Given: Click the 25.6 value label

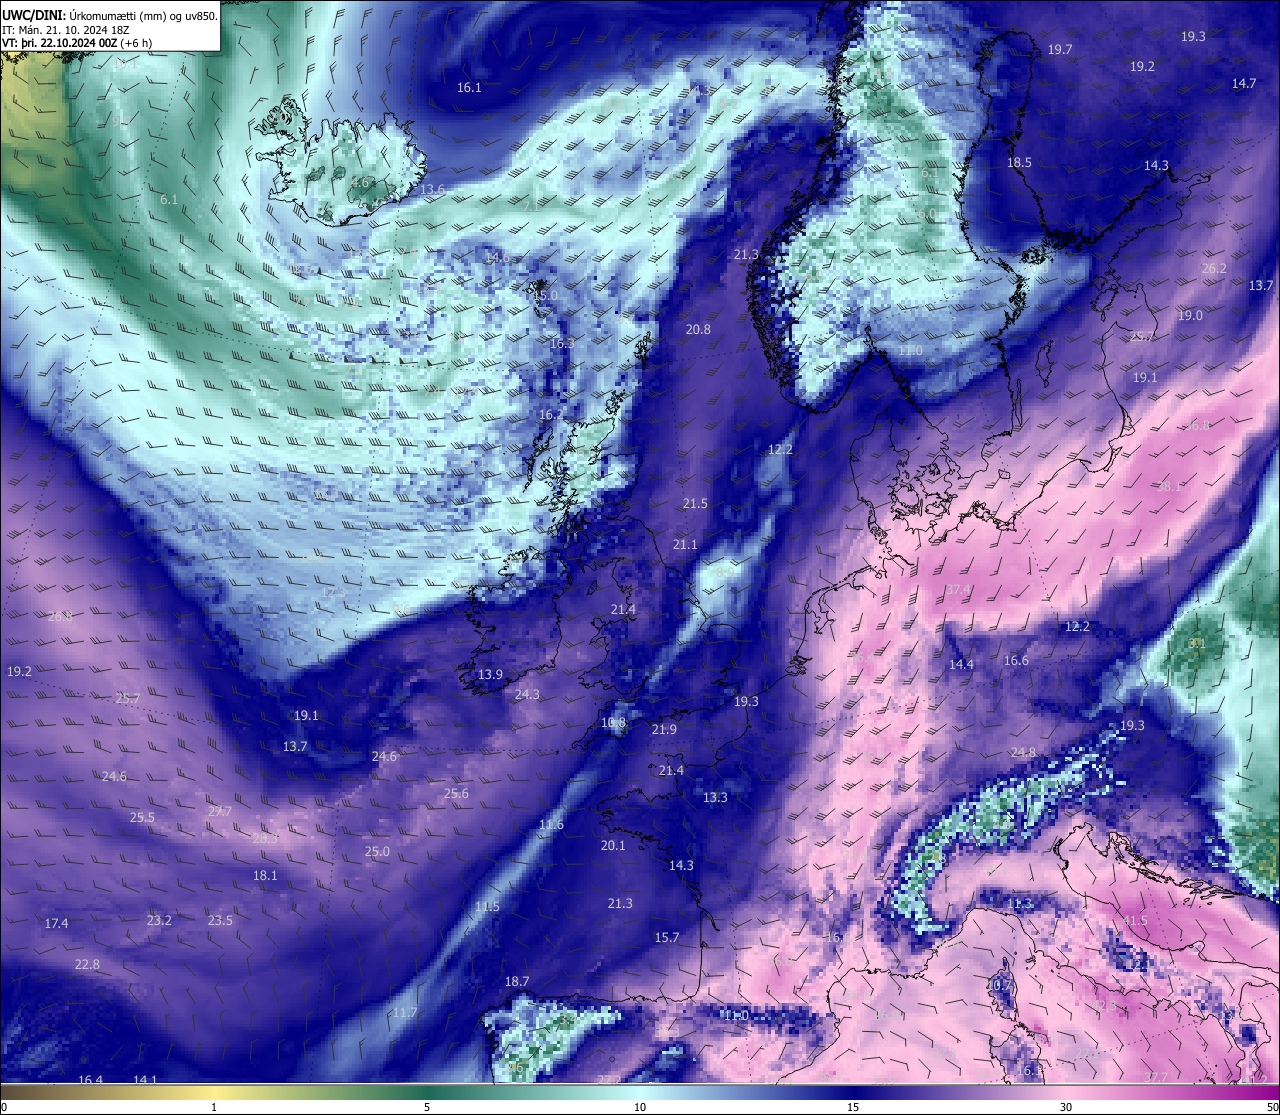Looking at the screenshot, I should [456, 793].
